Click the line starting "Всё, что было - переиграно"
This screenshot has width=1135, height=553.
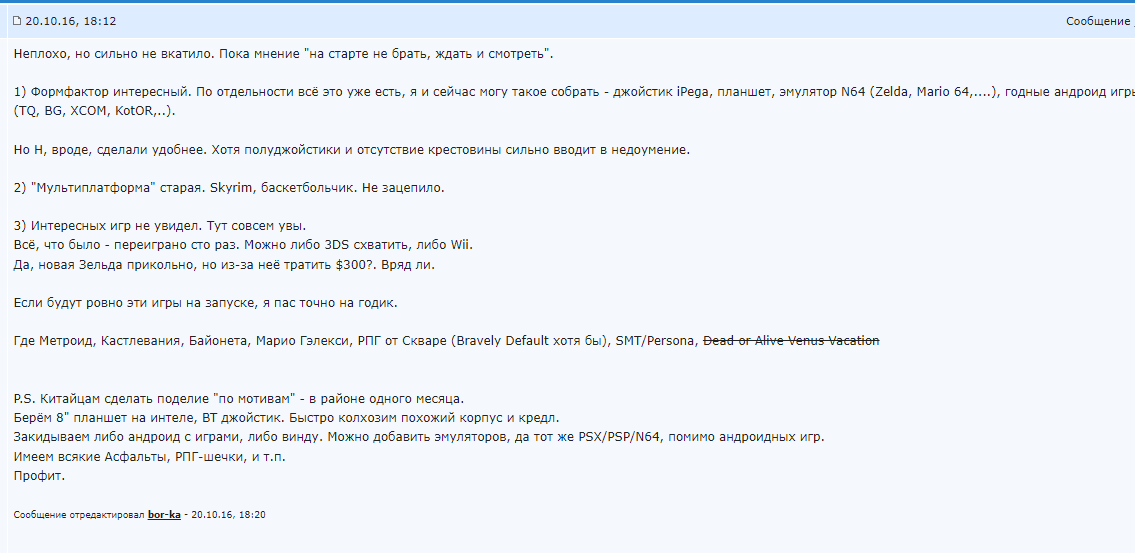(x=243, y=245)
